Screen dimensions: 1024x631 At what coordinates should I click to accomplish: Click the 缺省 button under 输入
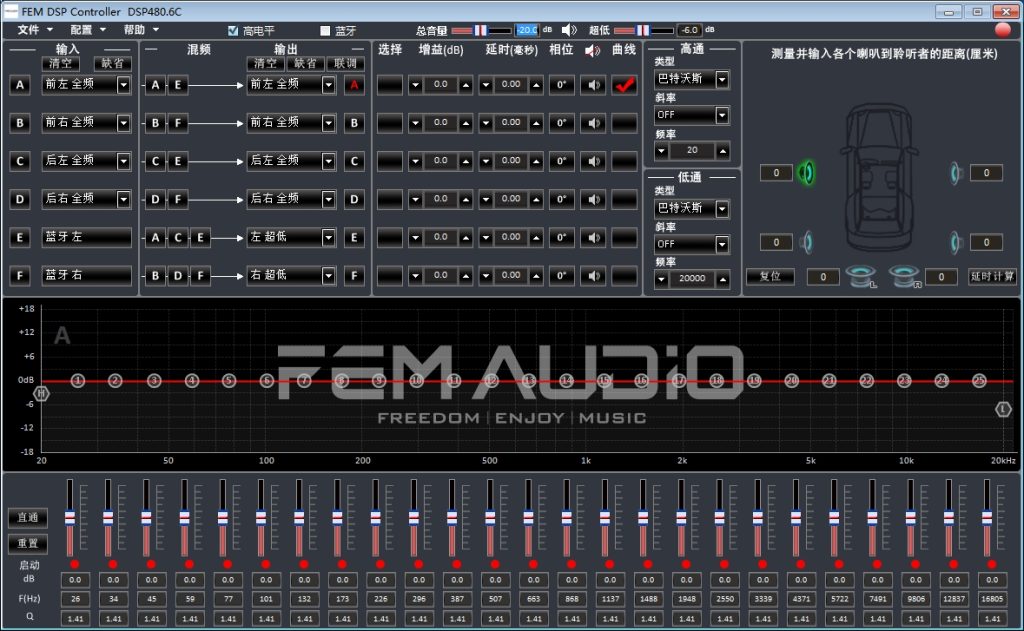coord(112,63)
